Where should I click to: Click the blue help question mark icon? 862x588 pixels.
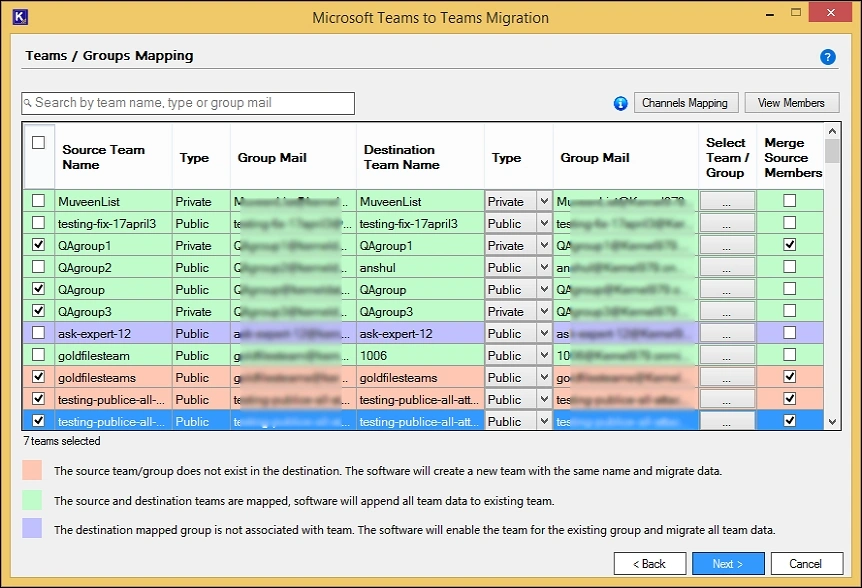click(827, 57)
